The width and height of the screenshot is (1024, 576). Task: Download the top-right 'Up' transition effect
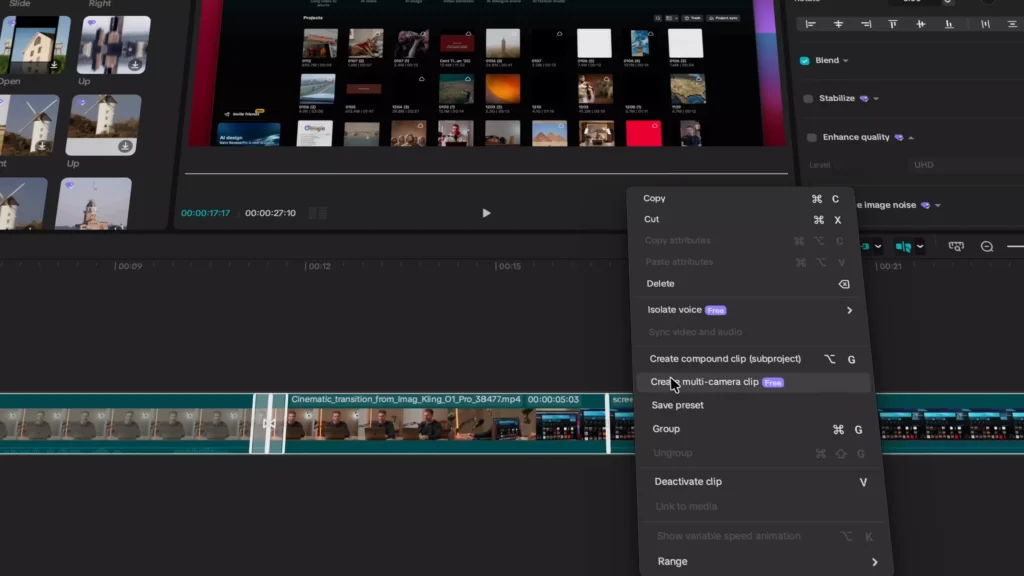click(x=135, y=65)
